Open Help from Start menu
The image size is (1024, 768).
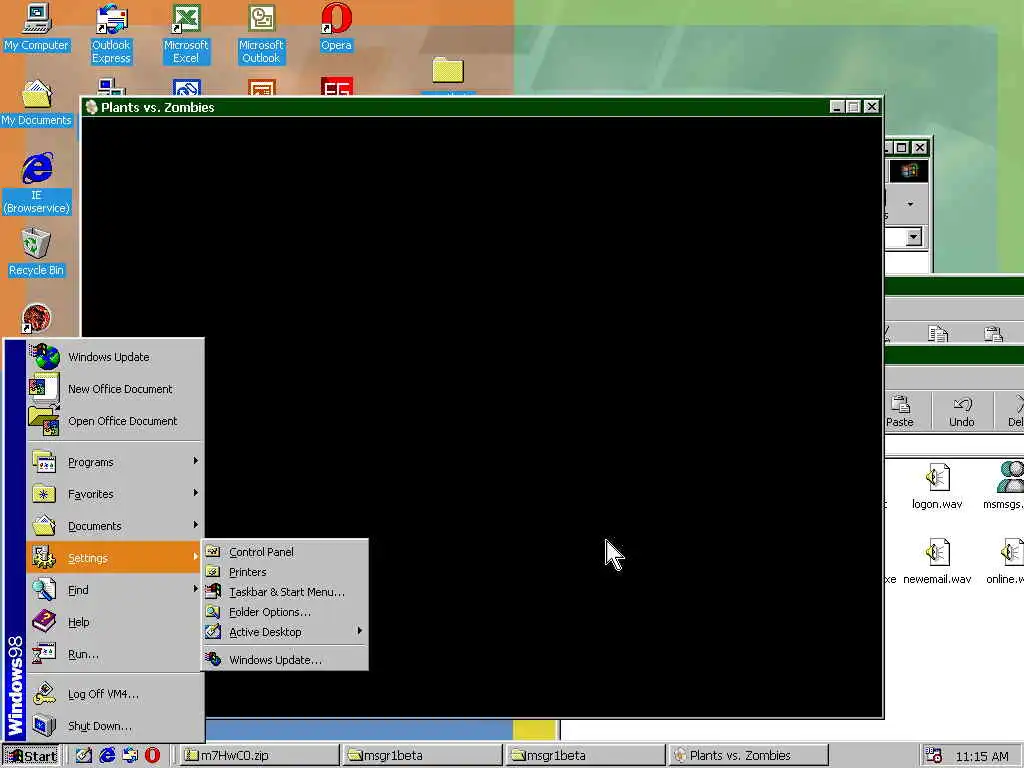click(115, 622)
